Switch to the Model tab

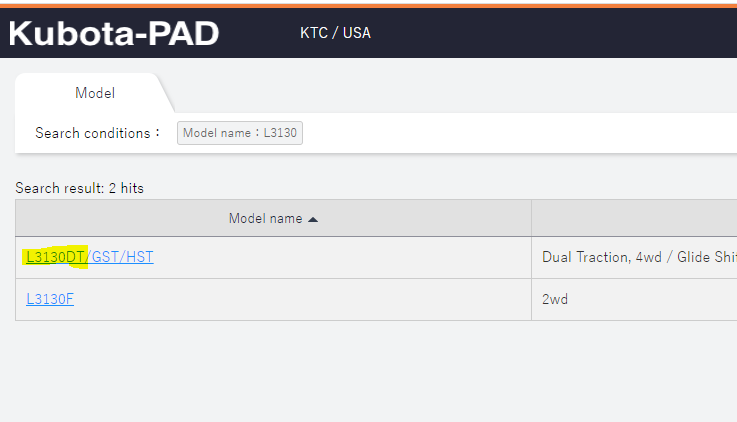pyautogui.click(x=95, y=93)
